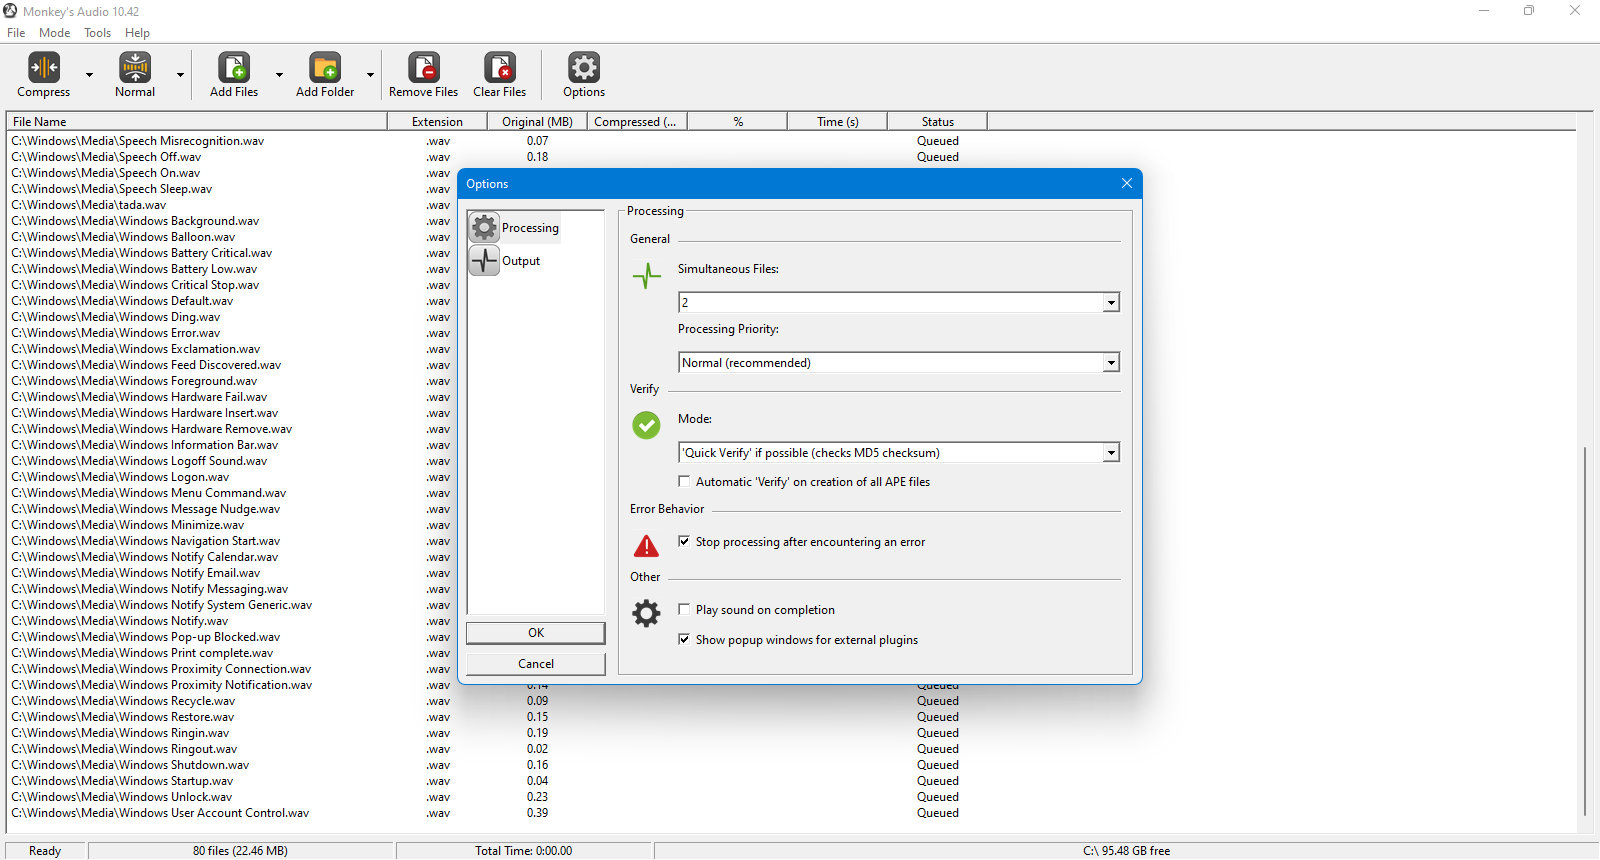Toggle Stop processing after encountering an error
This screenshot has height=860, width=1600.
click(684, 541)
